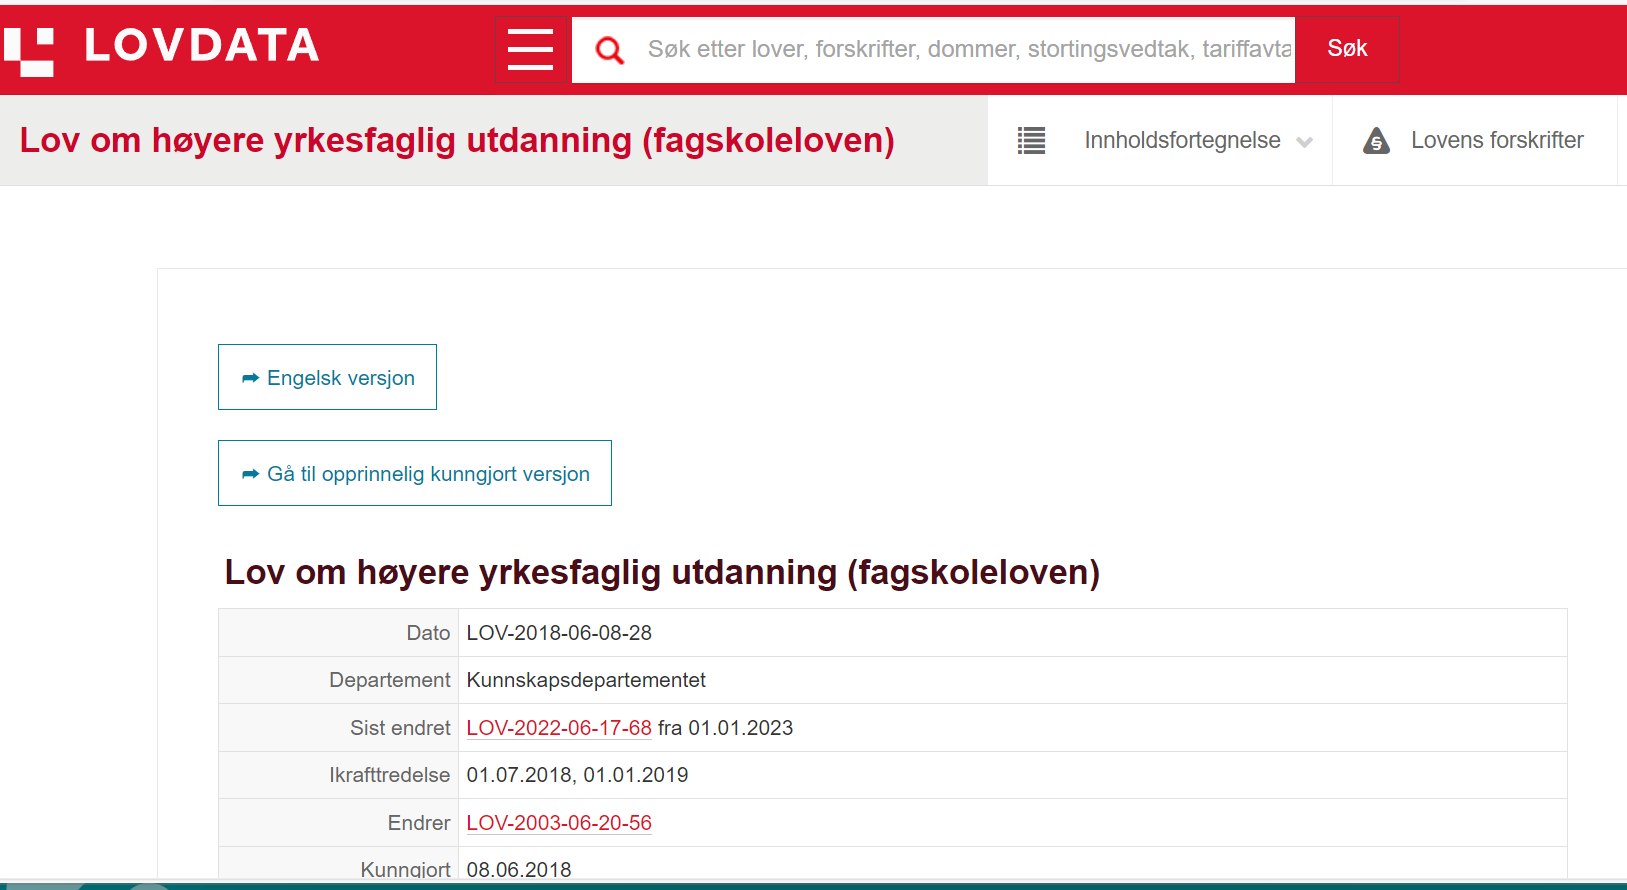Select the LOV-2018-06-08-28 date value
Image resolution: width=1627 pixels, height=890 pixels.
click(x=559, y=633)
